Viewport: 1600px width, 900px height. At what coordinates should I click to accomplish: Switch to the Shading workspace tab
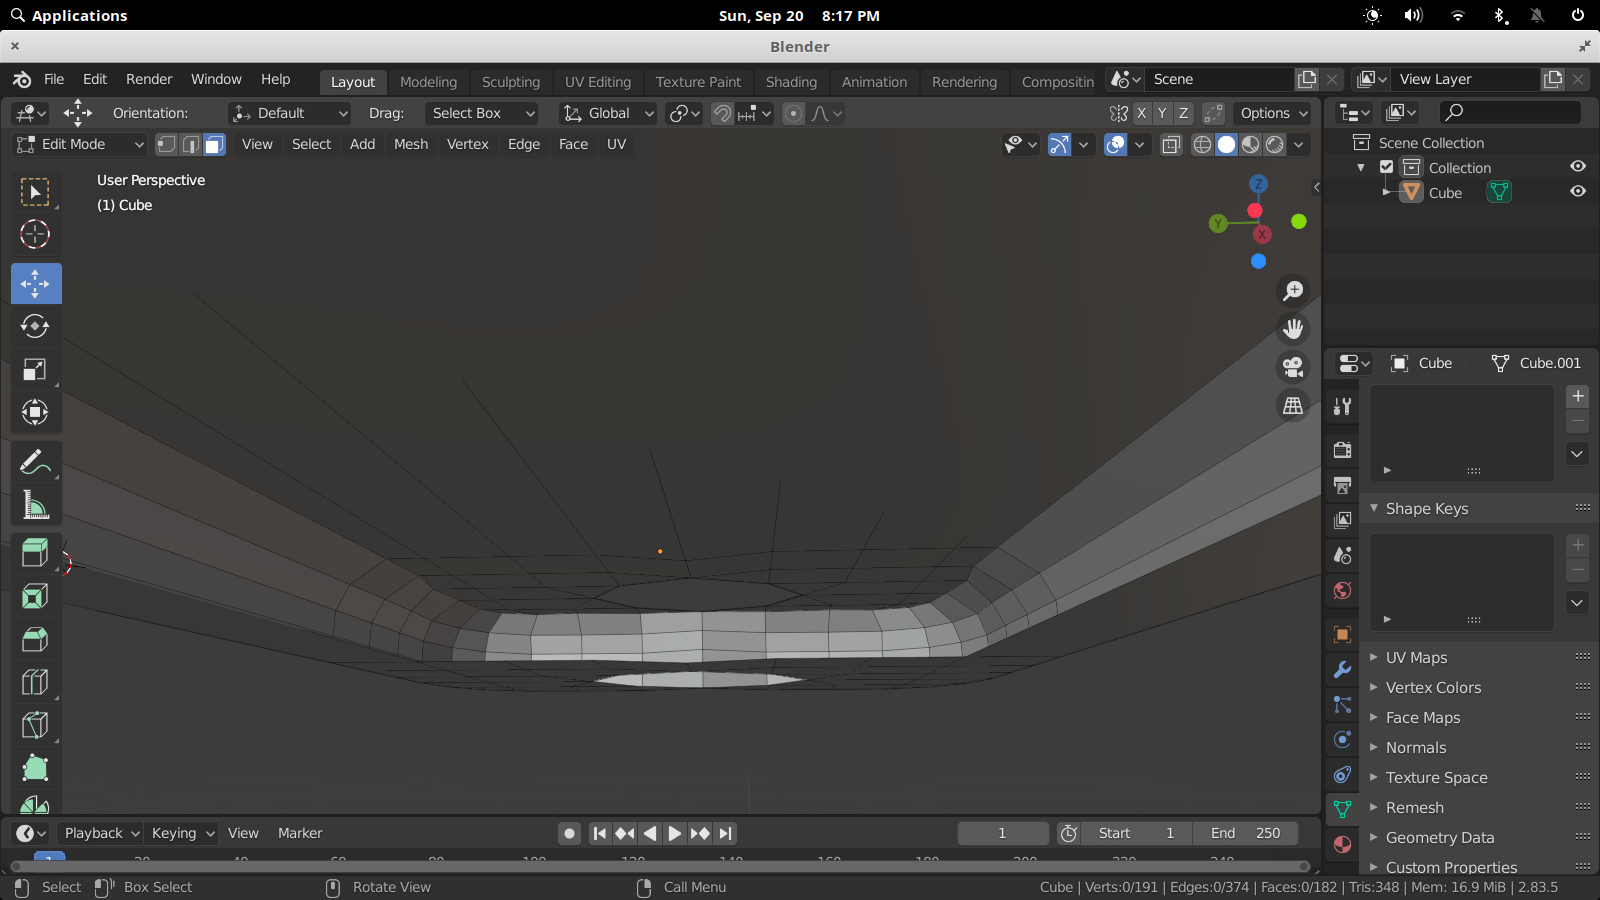(791, 82)
